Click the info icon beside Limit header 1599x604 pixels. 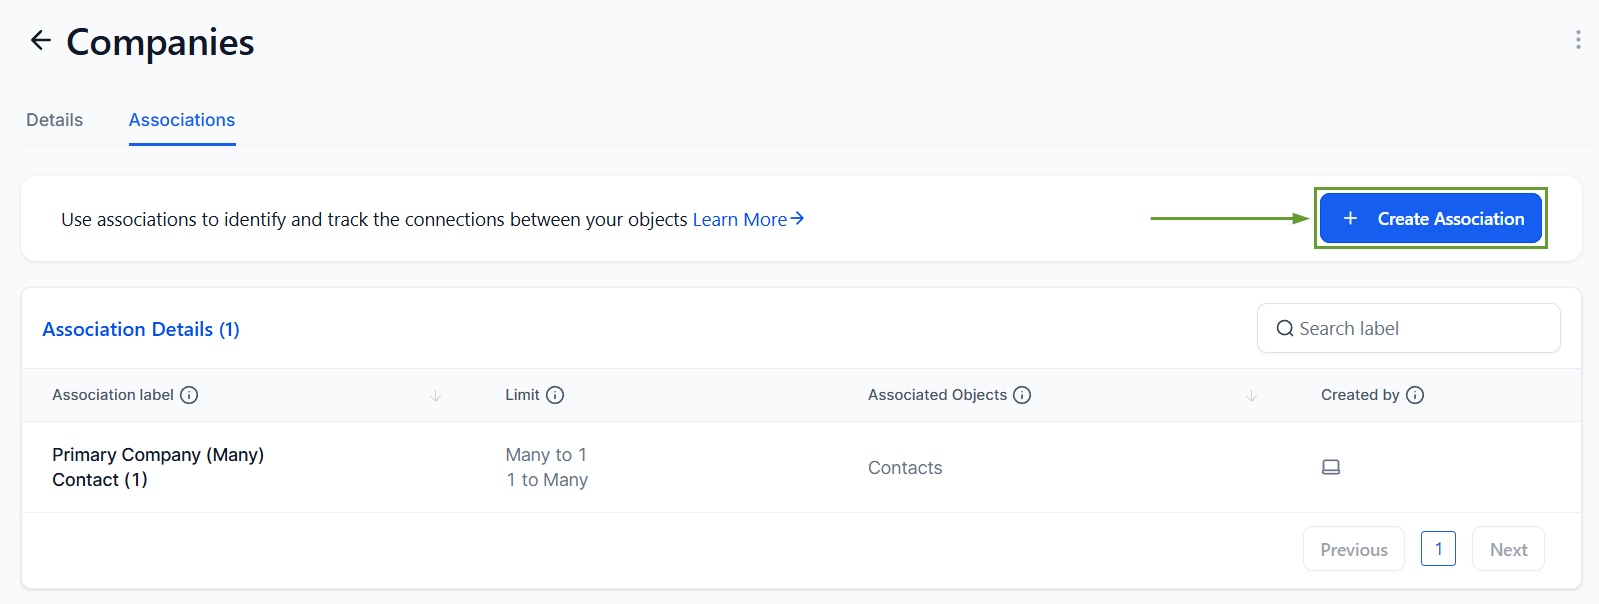(x=555, y=395)
